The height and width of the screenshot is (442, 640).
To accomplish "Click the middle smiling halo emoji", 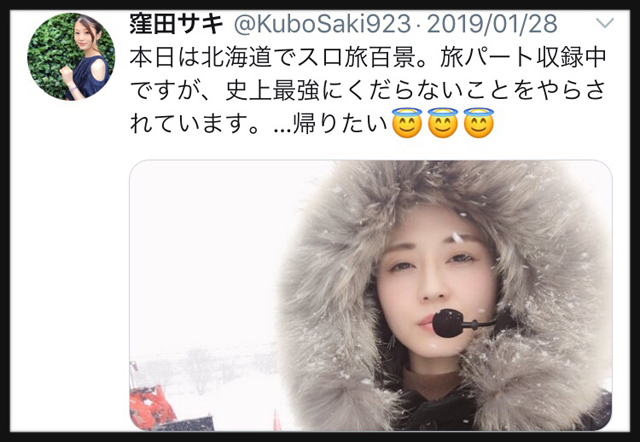I will [x=442, y=122].
